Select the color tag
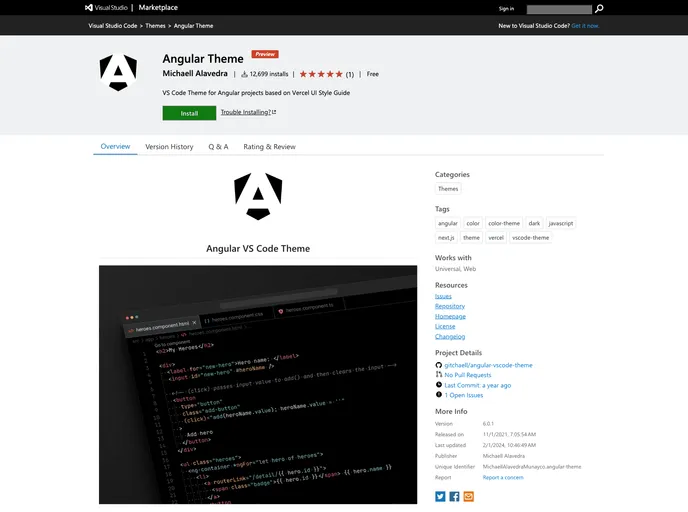 pos(473,223)
